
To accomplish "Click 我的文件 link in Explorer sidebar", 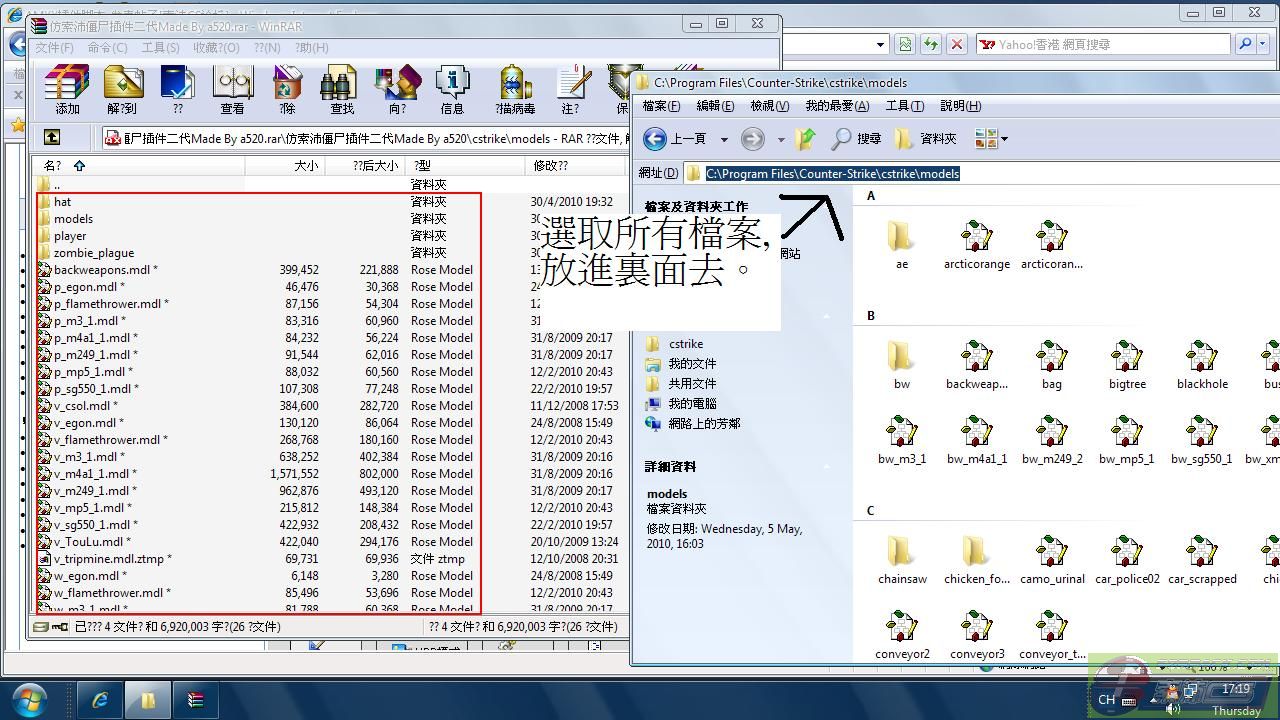I will [x=692, y=364].
